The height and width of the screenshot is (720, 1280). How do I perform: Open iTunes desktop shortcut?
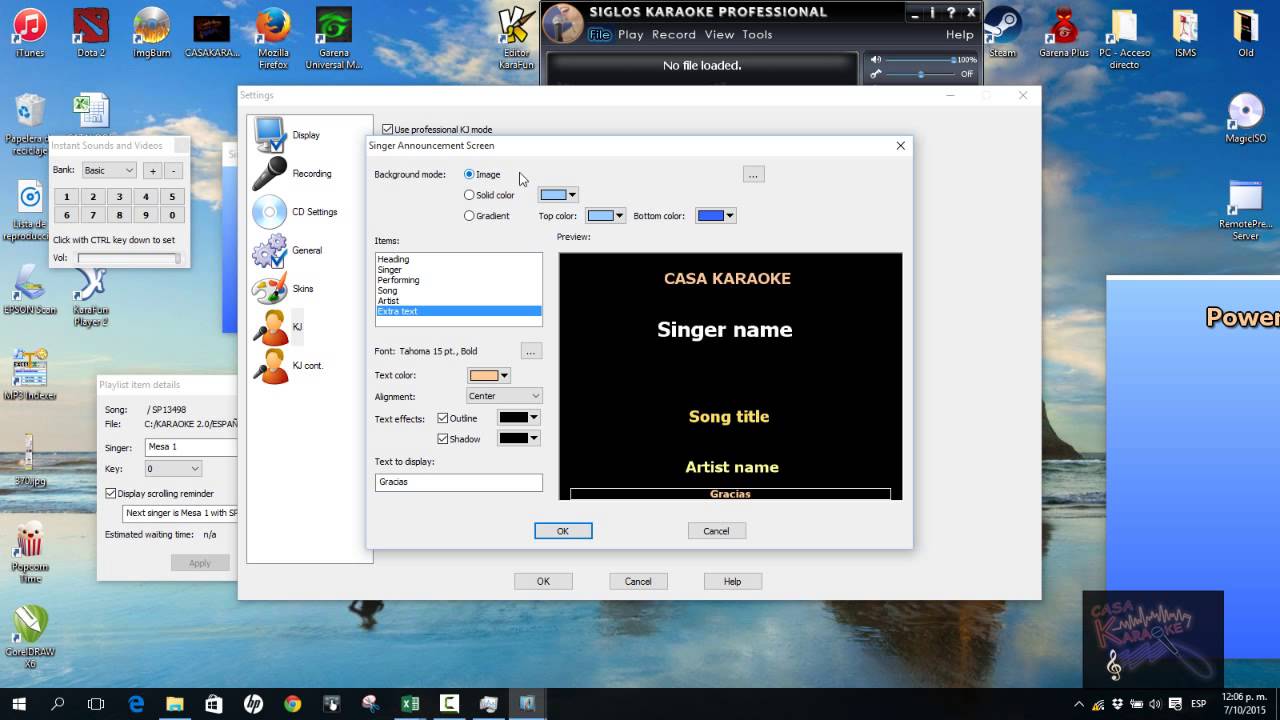click(30, 33)
